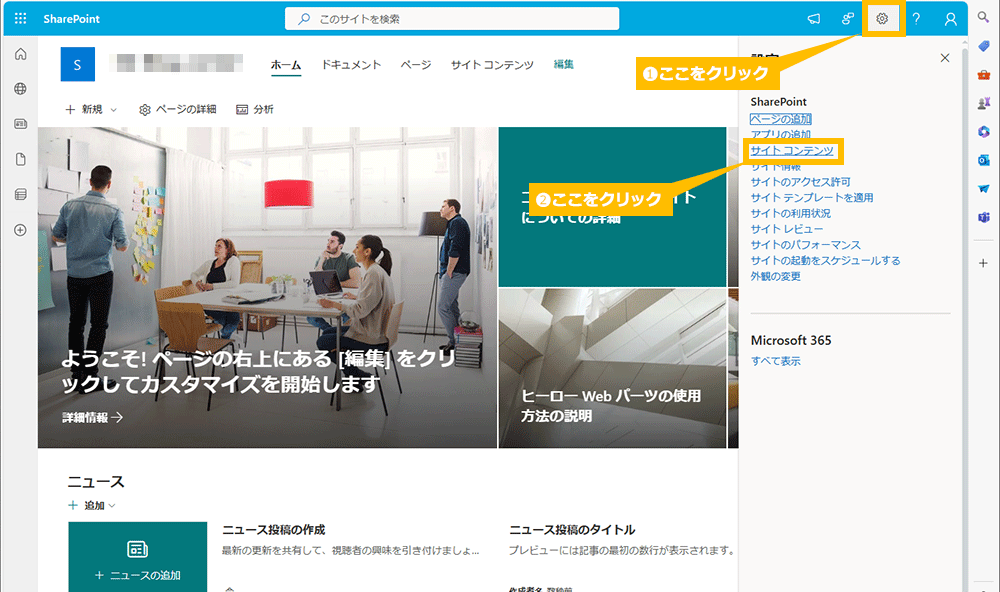This screenshot has width=1000, height=592.
Task: Click the create plus icon in left rail
Action: (20, 230)
